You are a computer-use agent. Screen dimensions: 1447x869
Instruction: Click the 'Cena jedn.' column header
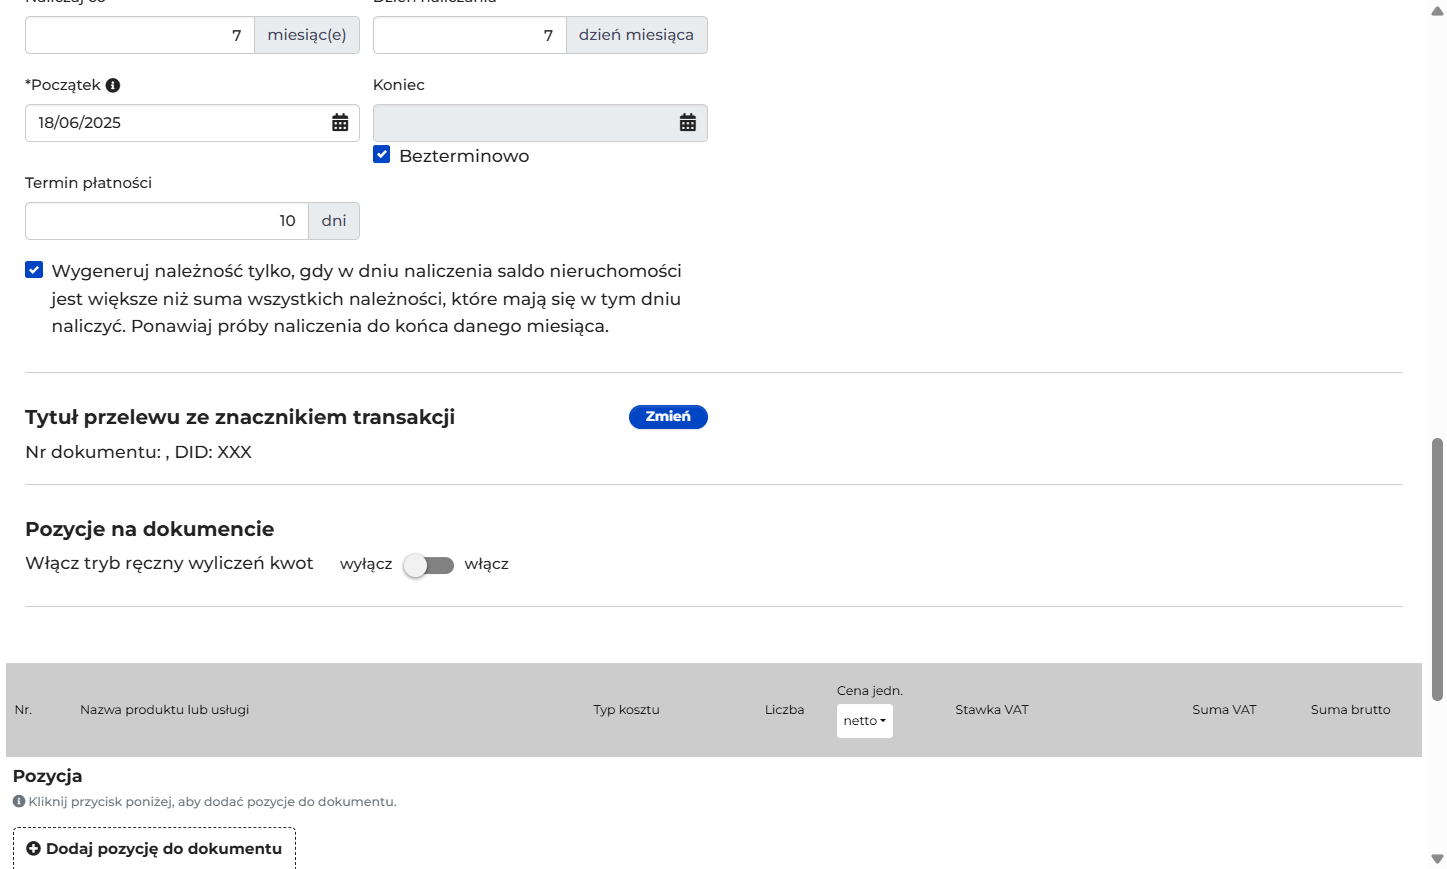pyautogui.click(x=870, y=691)
